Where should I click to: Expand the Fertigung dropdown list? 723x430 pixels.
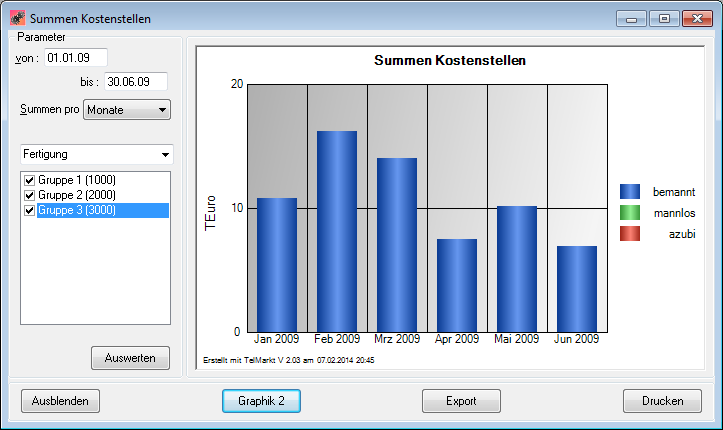(96, 155)
